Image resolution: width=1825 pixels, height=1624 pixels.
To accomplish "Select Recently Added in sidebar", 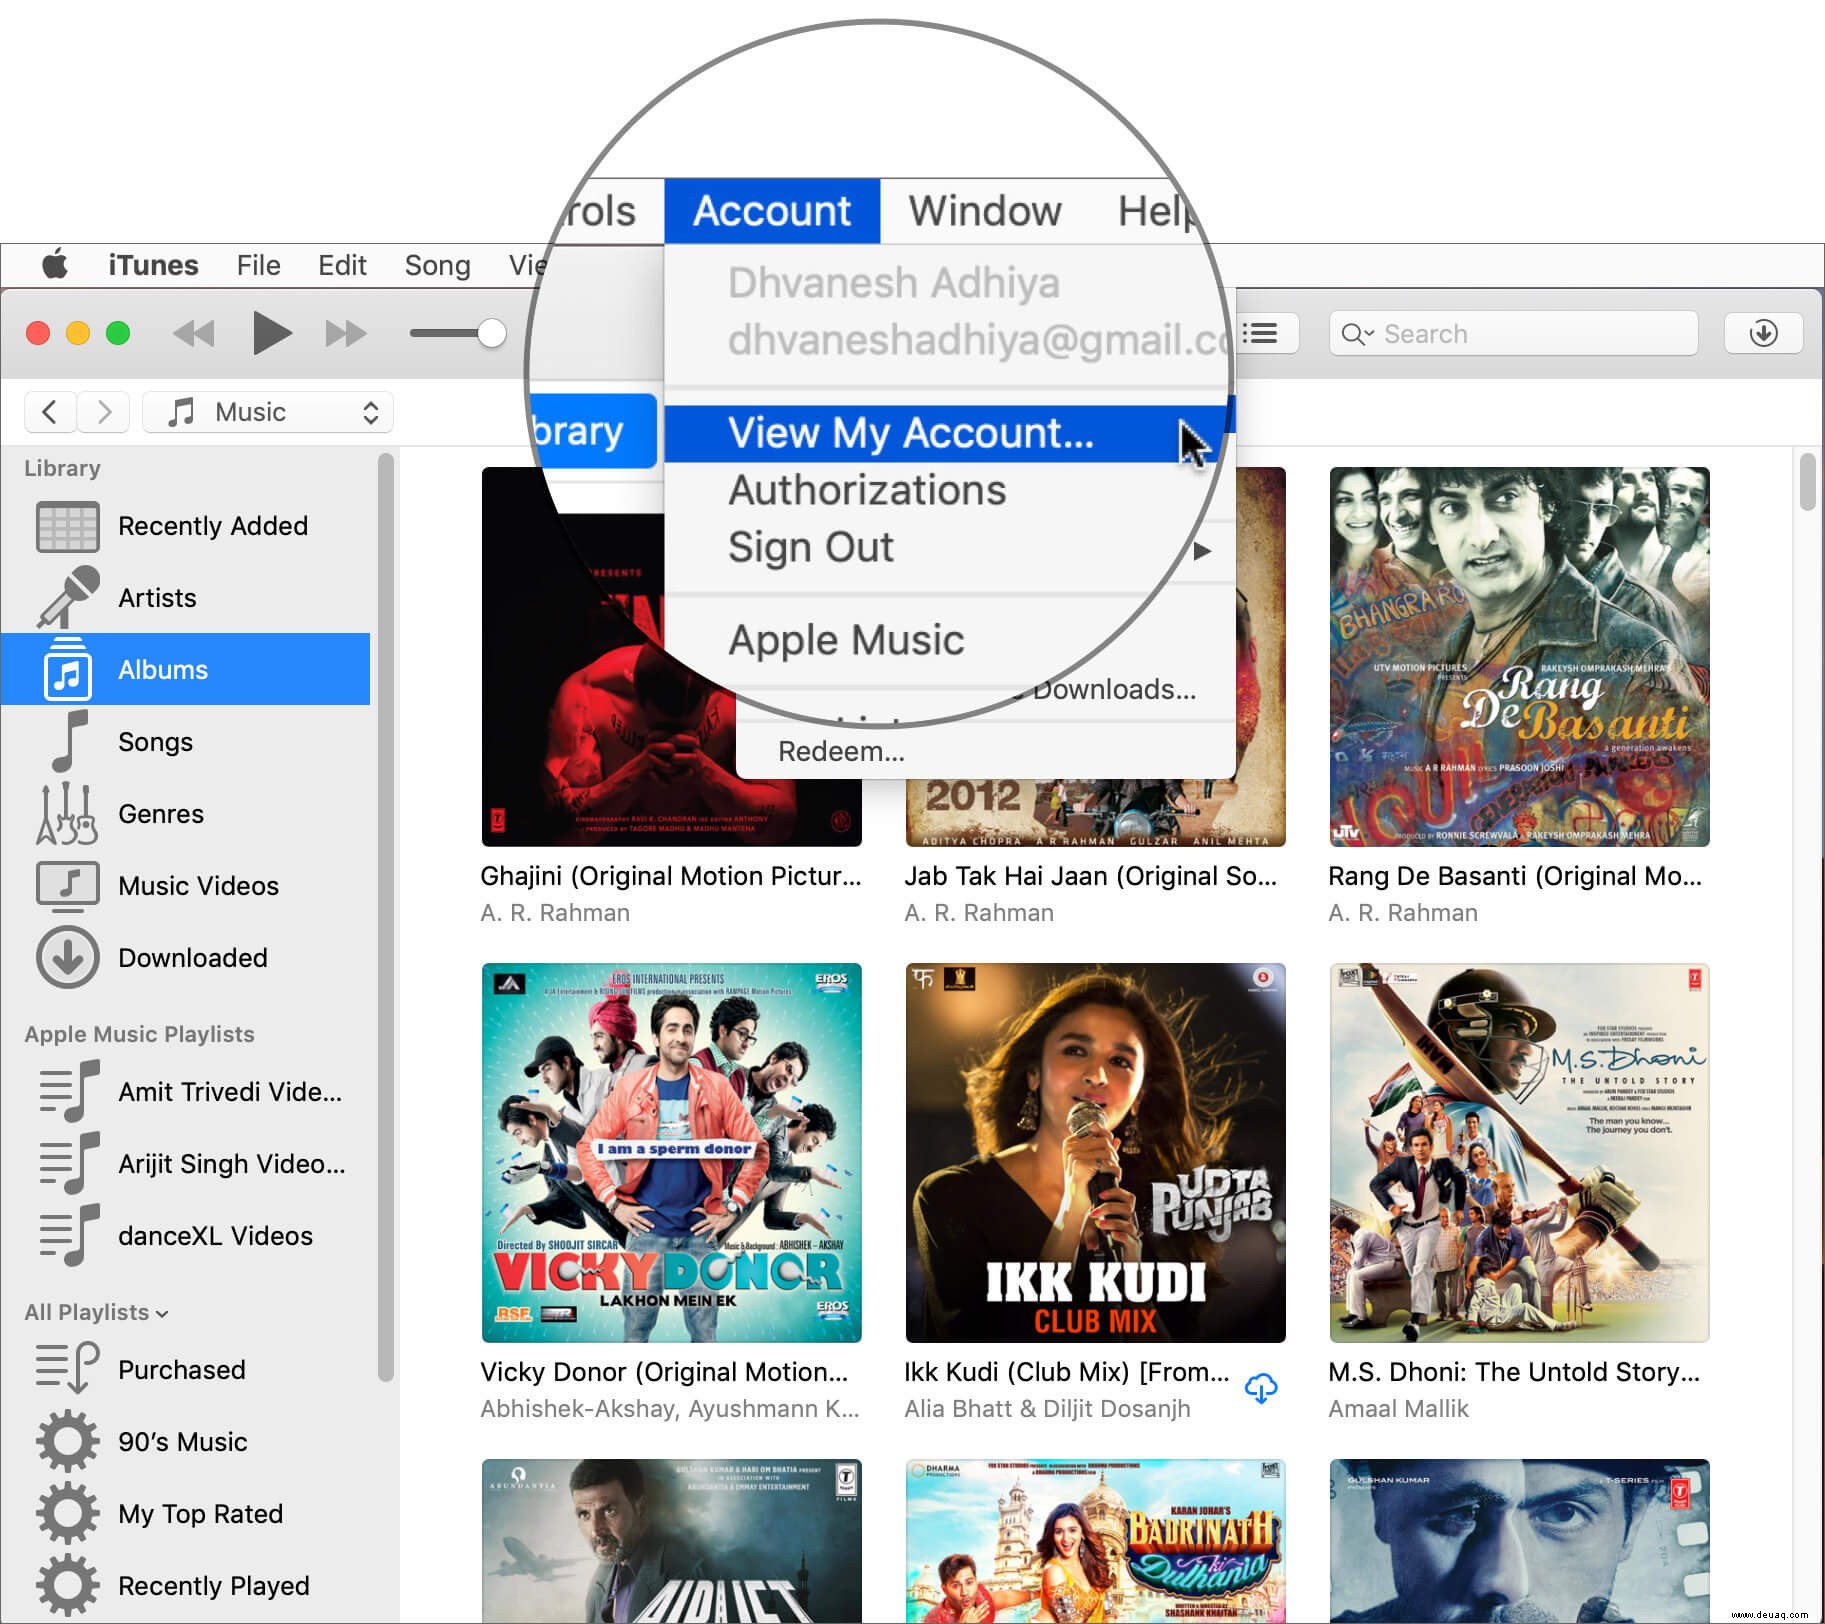I will point(186,526).
